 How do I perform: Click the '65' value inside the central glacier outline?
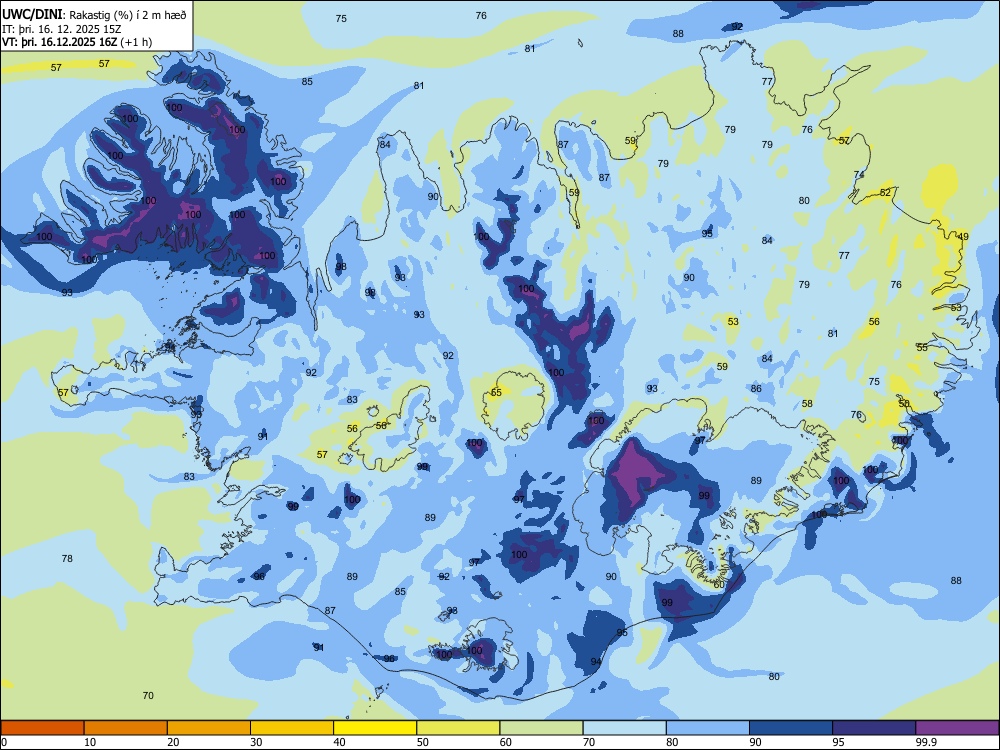[x=496, y=392]
